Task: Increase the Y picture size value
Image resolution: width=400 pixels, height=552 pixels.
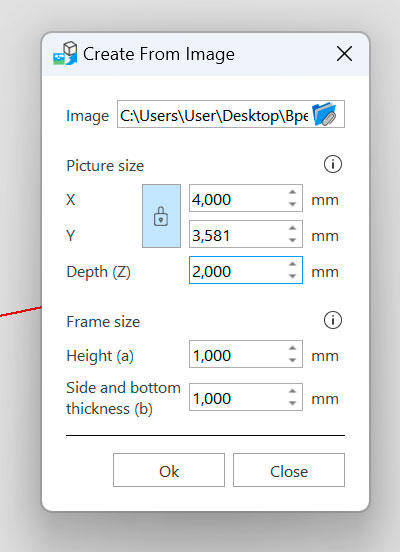Action: [292, 228]
